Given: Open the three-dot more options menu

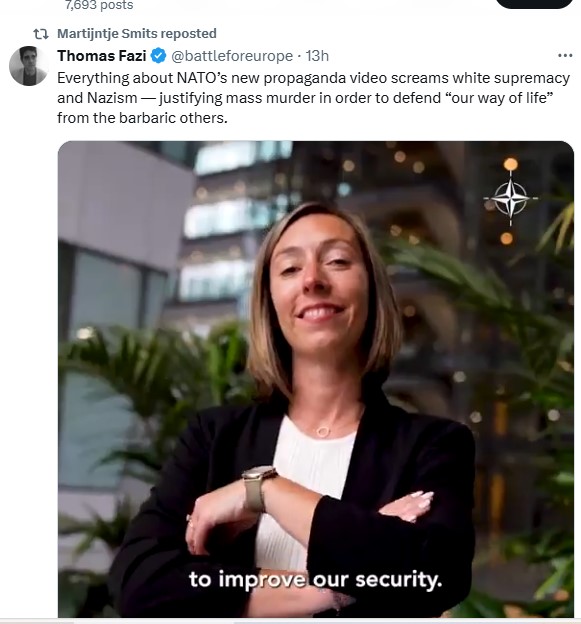Looking at the screenshot, I should pyautogui.click(x=565, y=56).
